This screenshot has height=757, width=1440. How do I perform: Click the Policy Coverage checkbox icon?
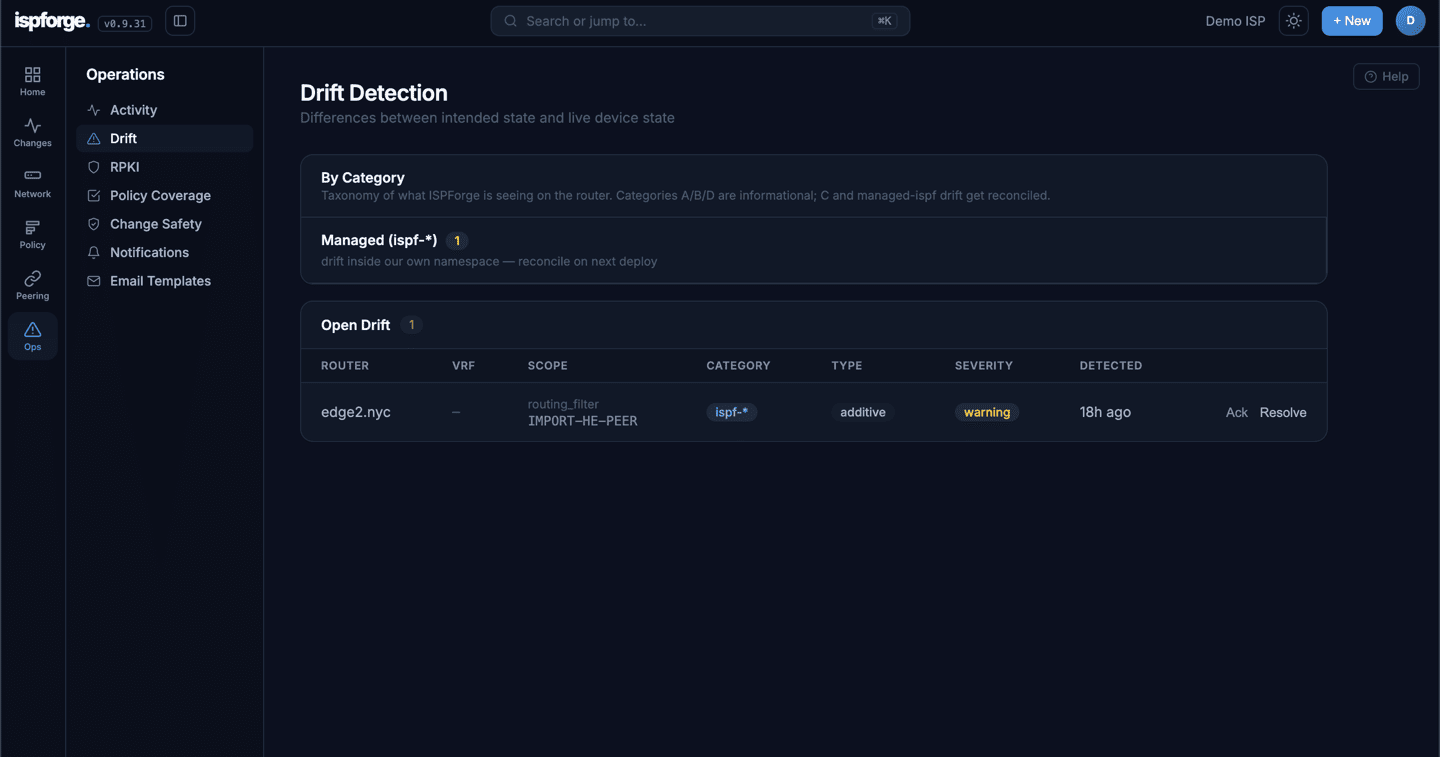(94, 196)
